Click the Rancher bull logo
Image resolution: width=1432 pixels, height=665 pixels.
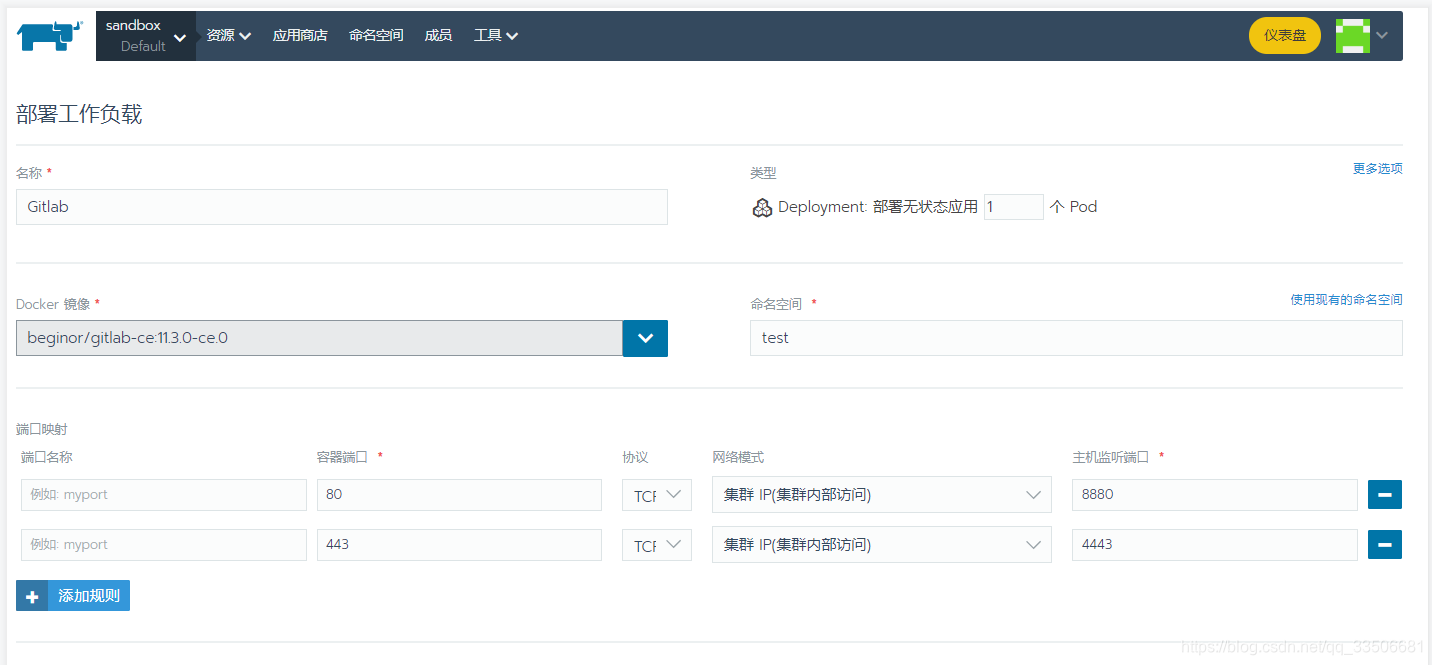48,35
